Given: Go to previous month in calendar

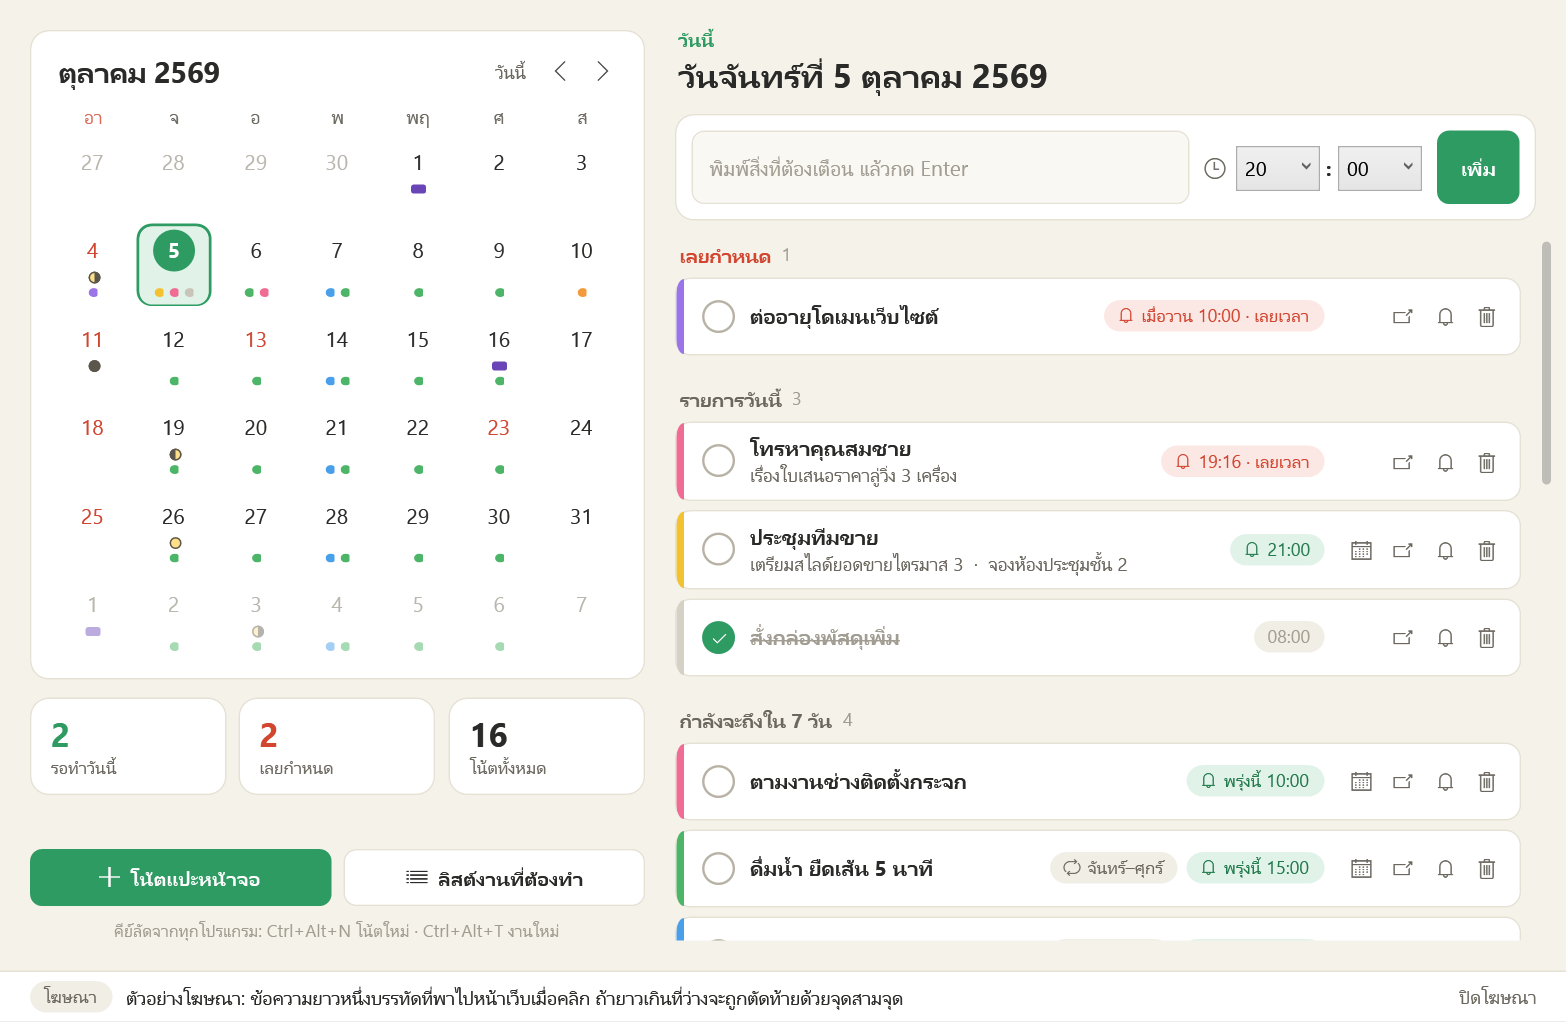Looking at the screenshot, I should coord(560,71).
